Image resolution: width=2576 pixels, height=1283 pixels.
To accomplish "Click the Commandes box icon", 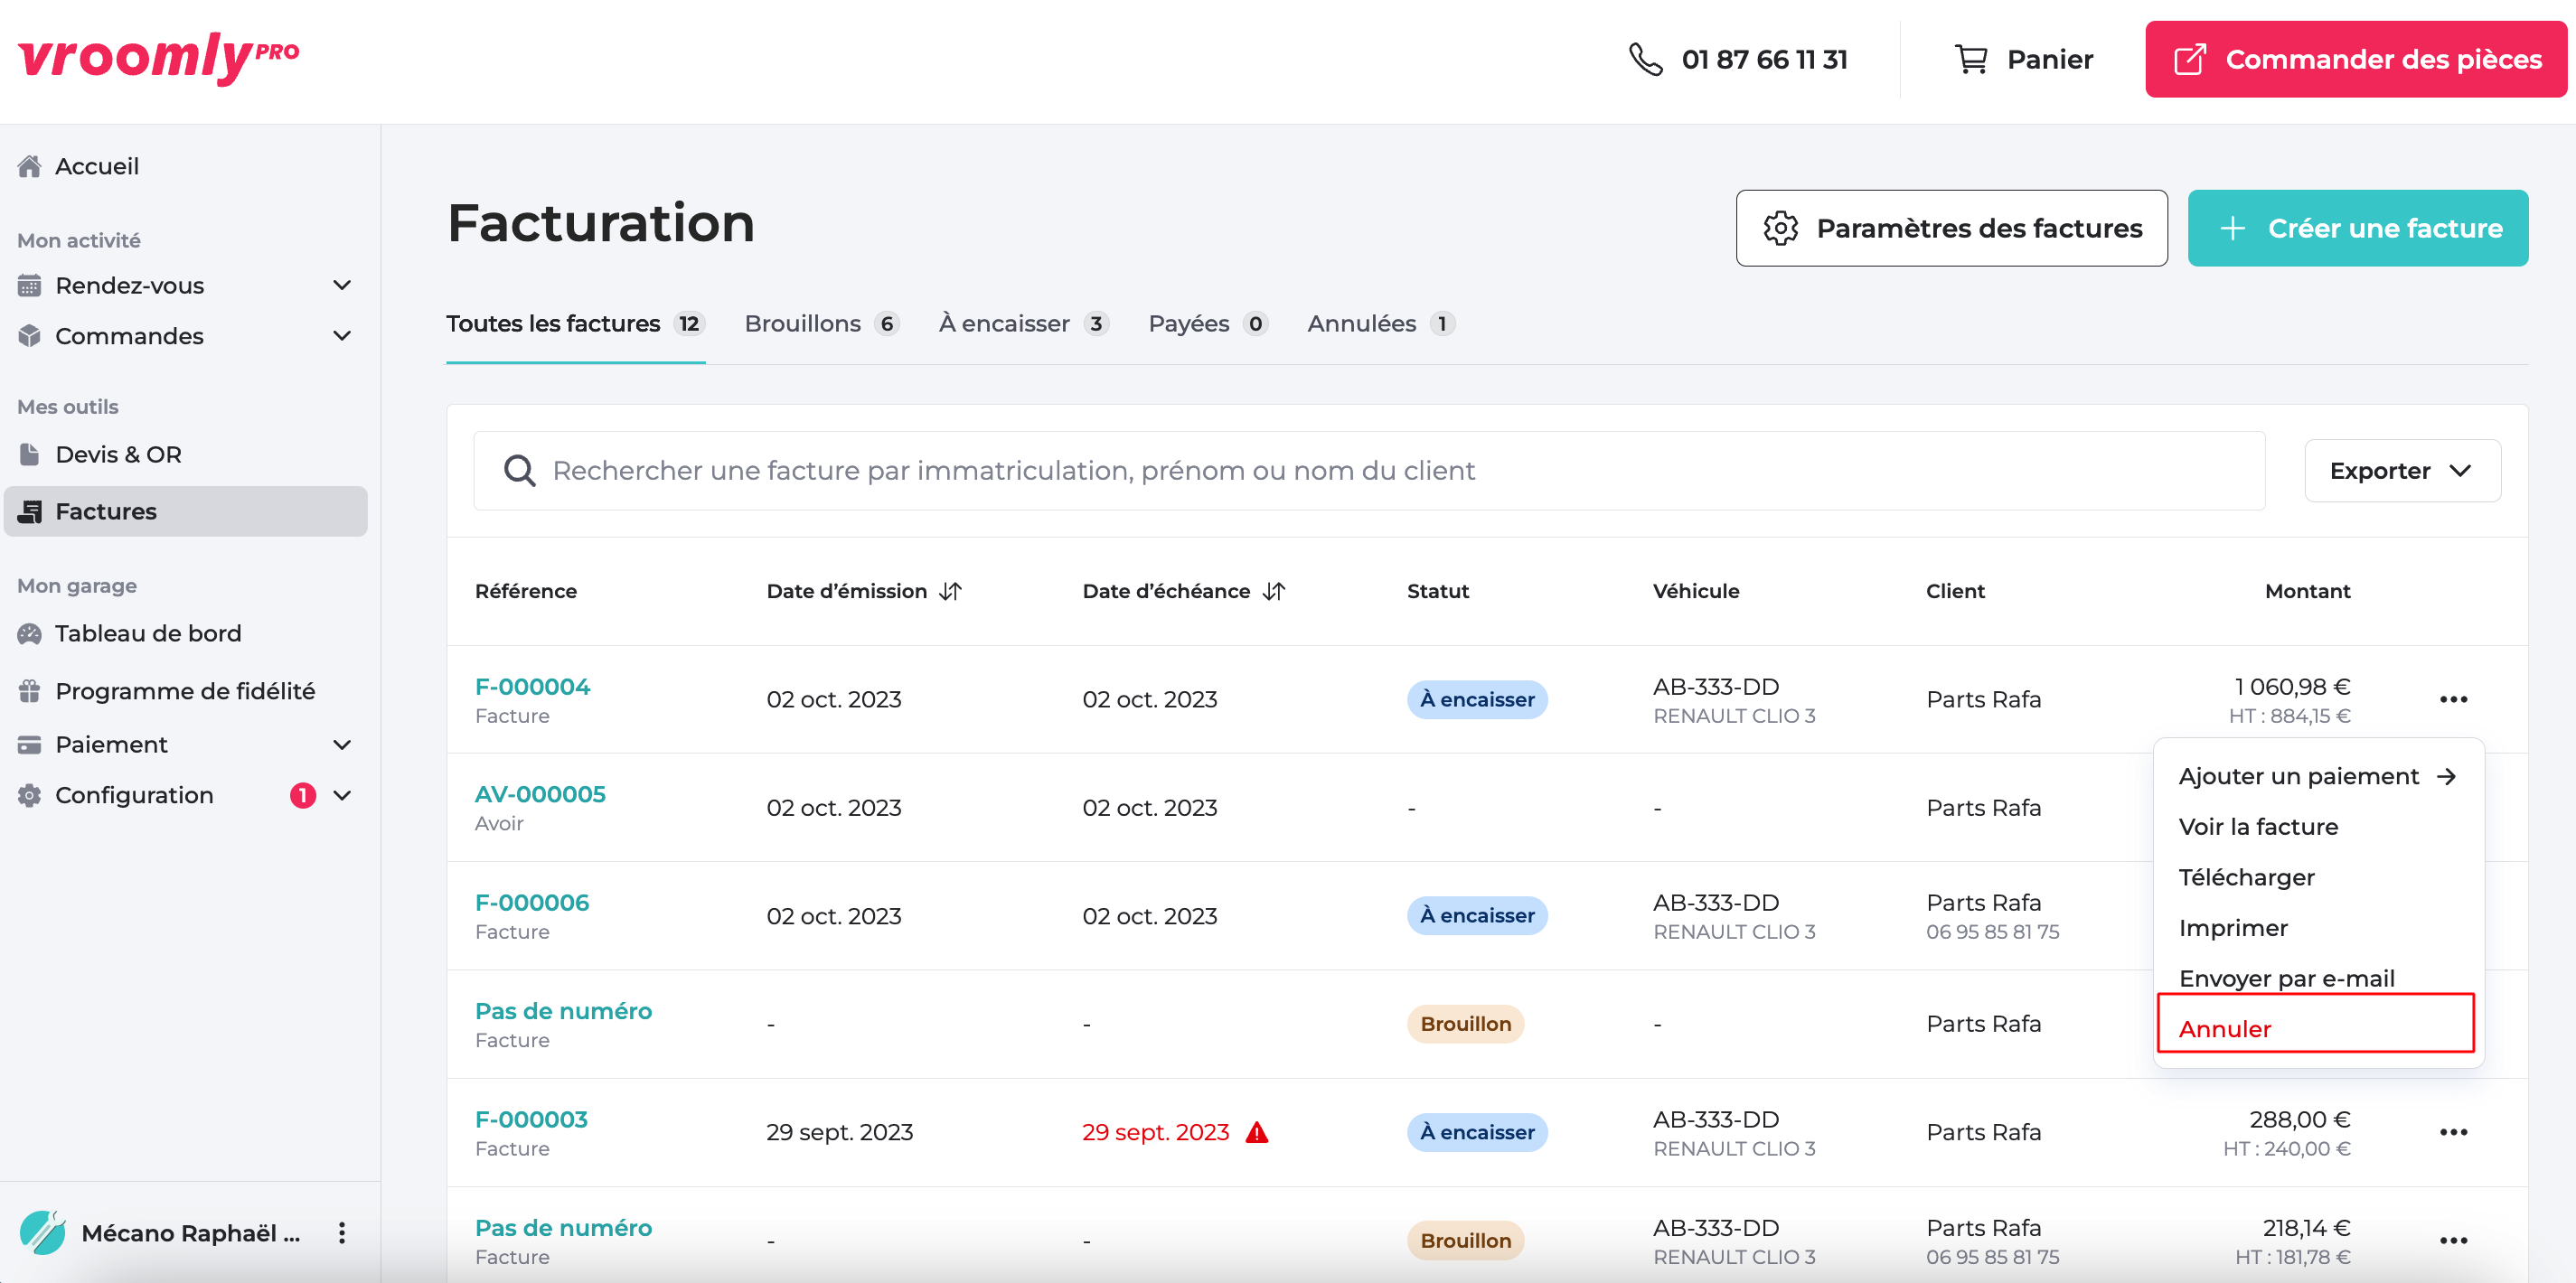I will (x=30, y=336).
